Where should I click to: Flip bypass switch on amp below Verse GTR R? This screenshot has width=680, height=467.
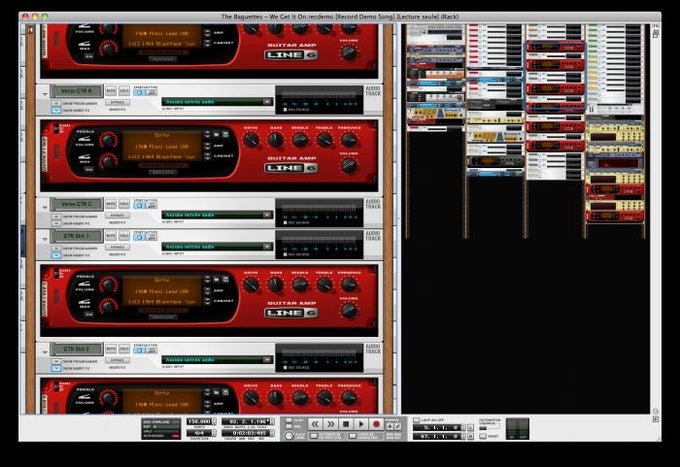(x=56, y=128)
